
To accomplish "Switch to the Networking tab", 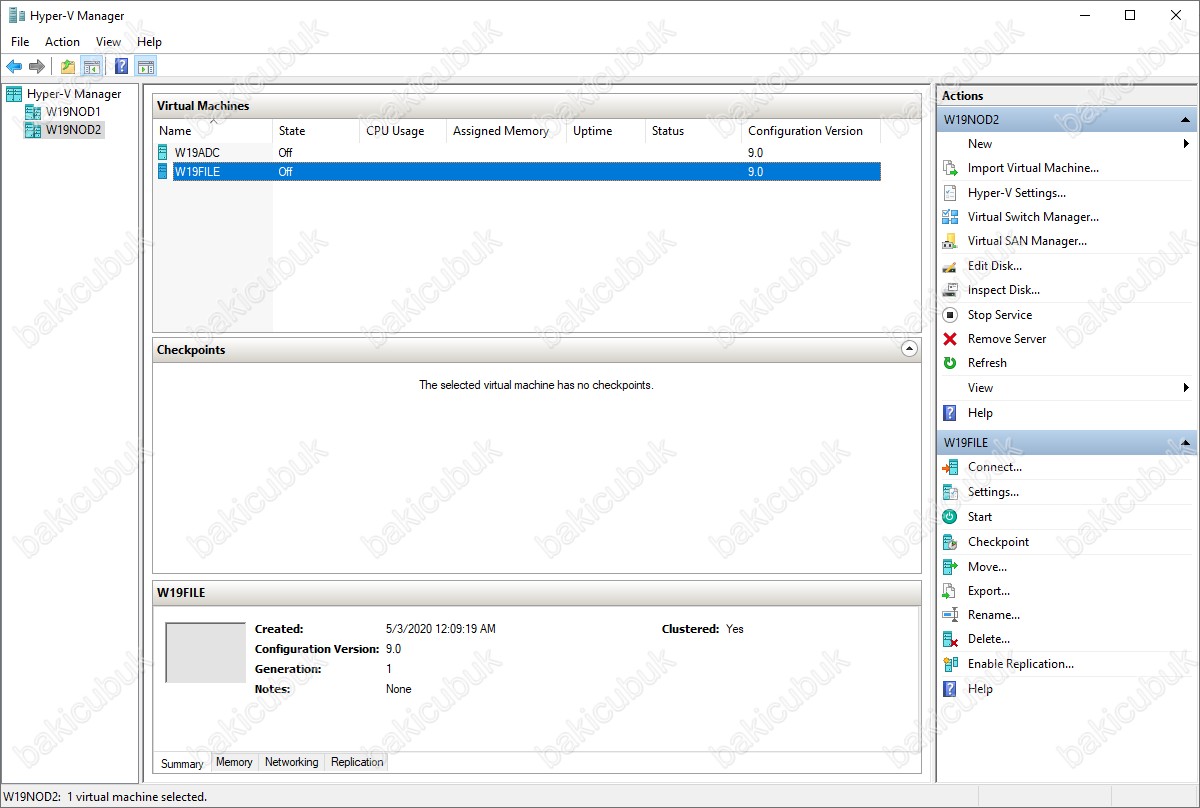I will coord(291,762).
